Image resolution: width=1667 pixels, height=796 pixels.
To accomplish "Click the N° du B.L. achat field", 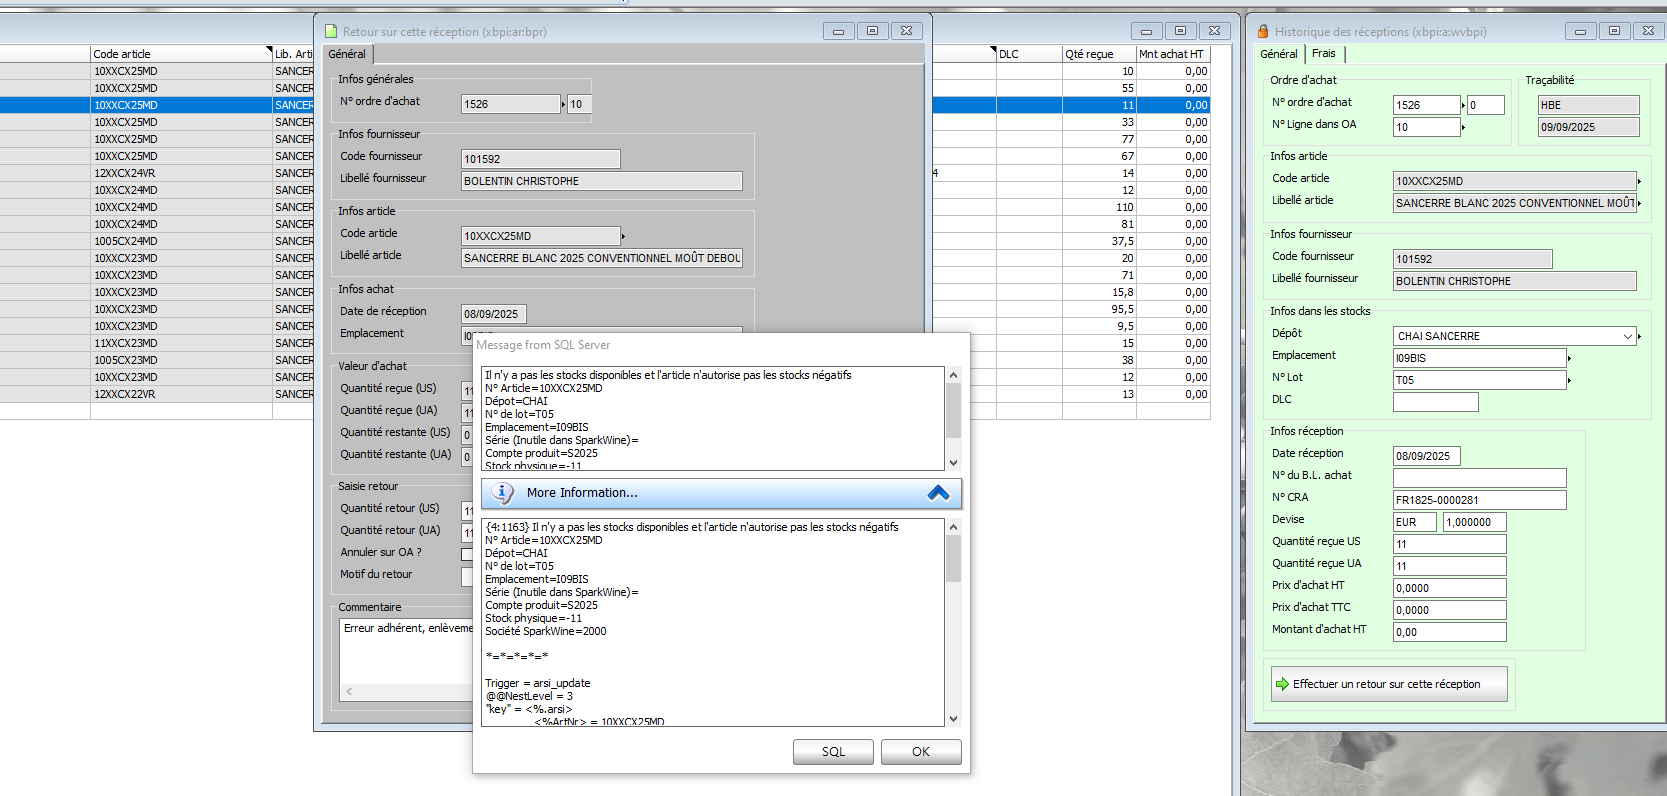I will coord(1479,478).
